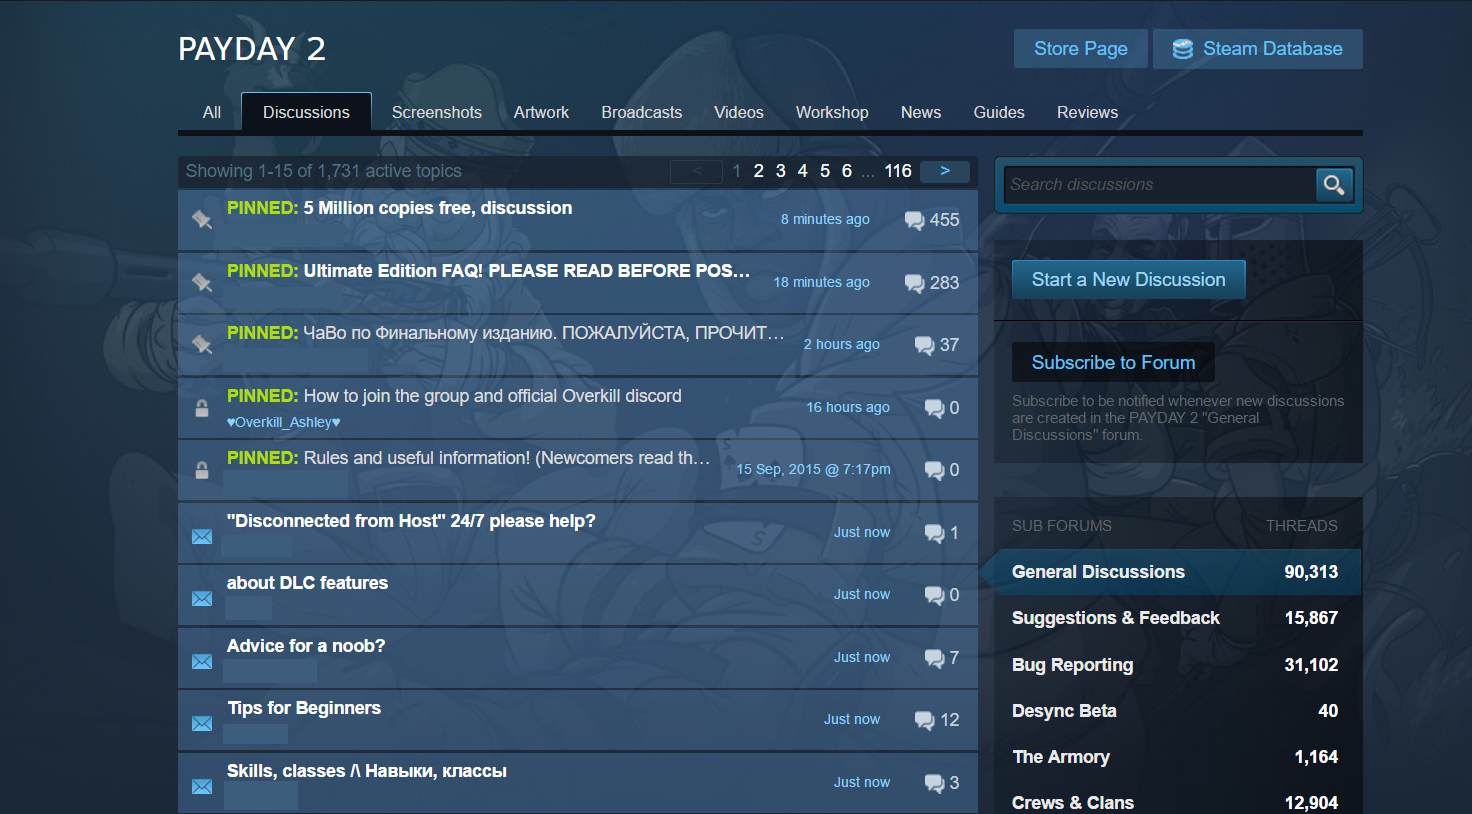Viewport: 1472px width, 814px height.
Task: Select General Discussions sub forum
Action: [x=1177, y=572]
